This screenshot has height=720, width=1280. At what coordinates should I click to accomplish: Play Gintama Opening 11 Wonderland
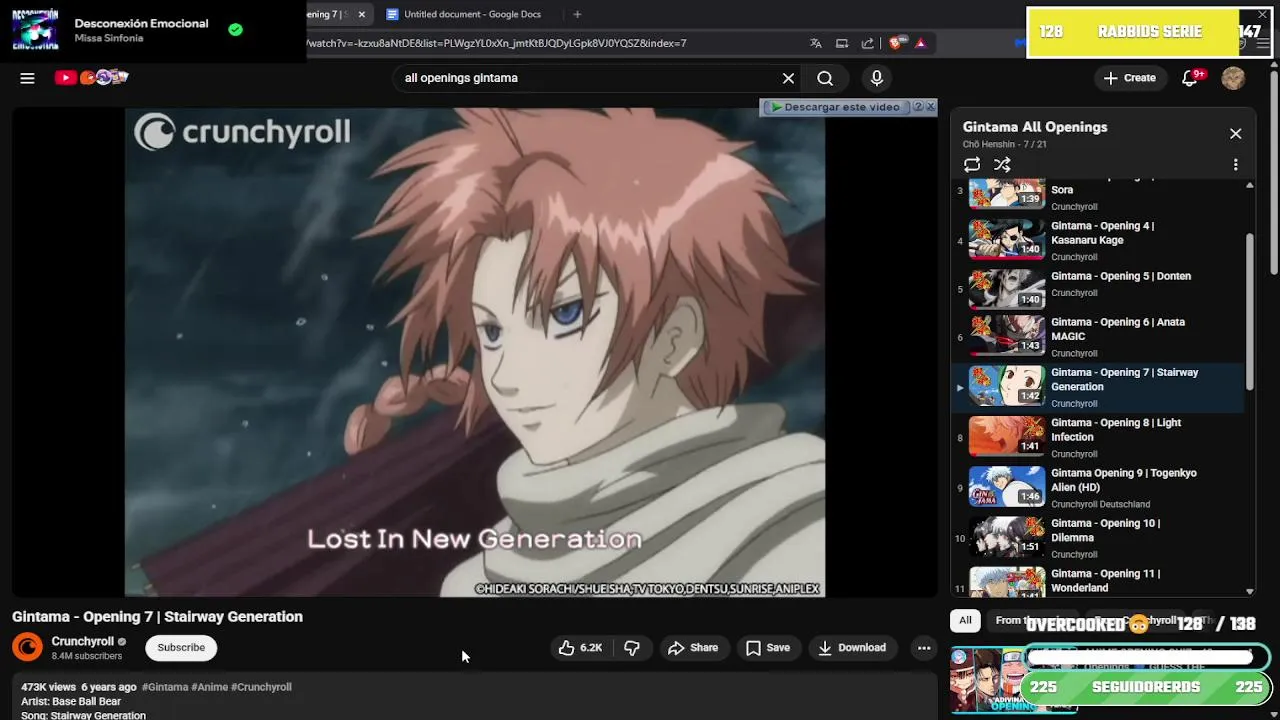[1100, 581]
